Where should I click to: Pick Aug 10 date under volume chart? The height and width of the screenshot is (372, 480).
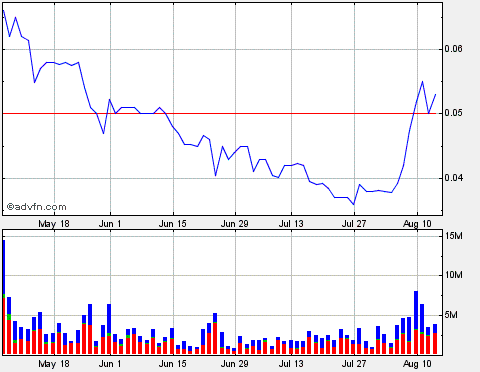coord(417,364)
